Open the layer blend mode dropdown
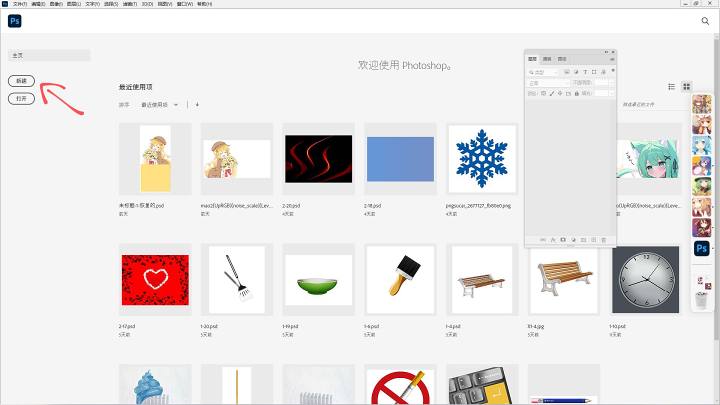Screen dimensions: 720x405 coord(548,83)
